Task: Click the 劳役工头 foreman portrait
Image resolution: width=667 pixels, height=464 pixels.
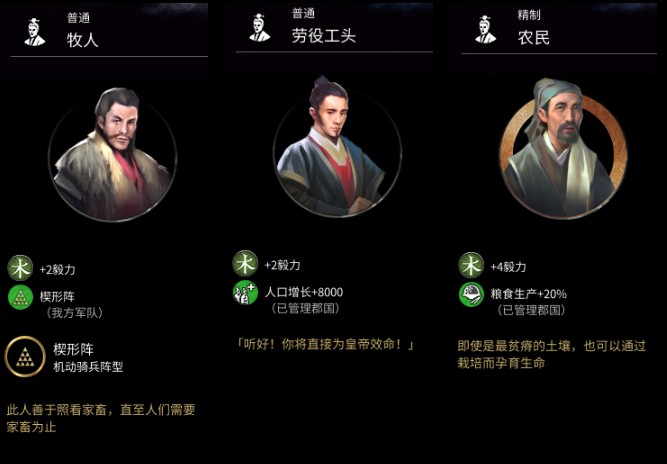Action: point(337,147)
